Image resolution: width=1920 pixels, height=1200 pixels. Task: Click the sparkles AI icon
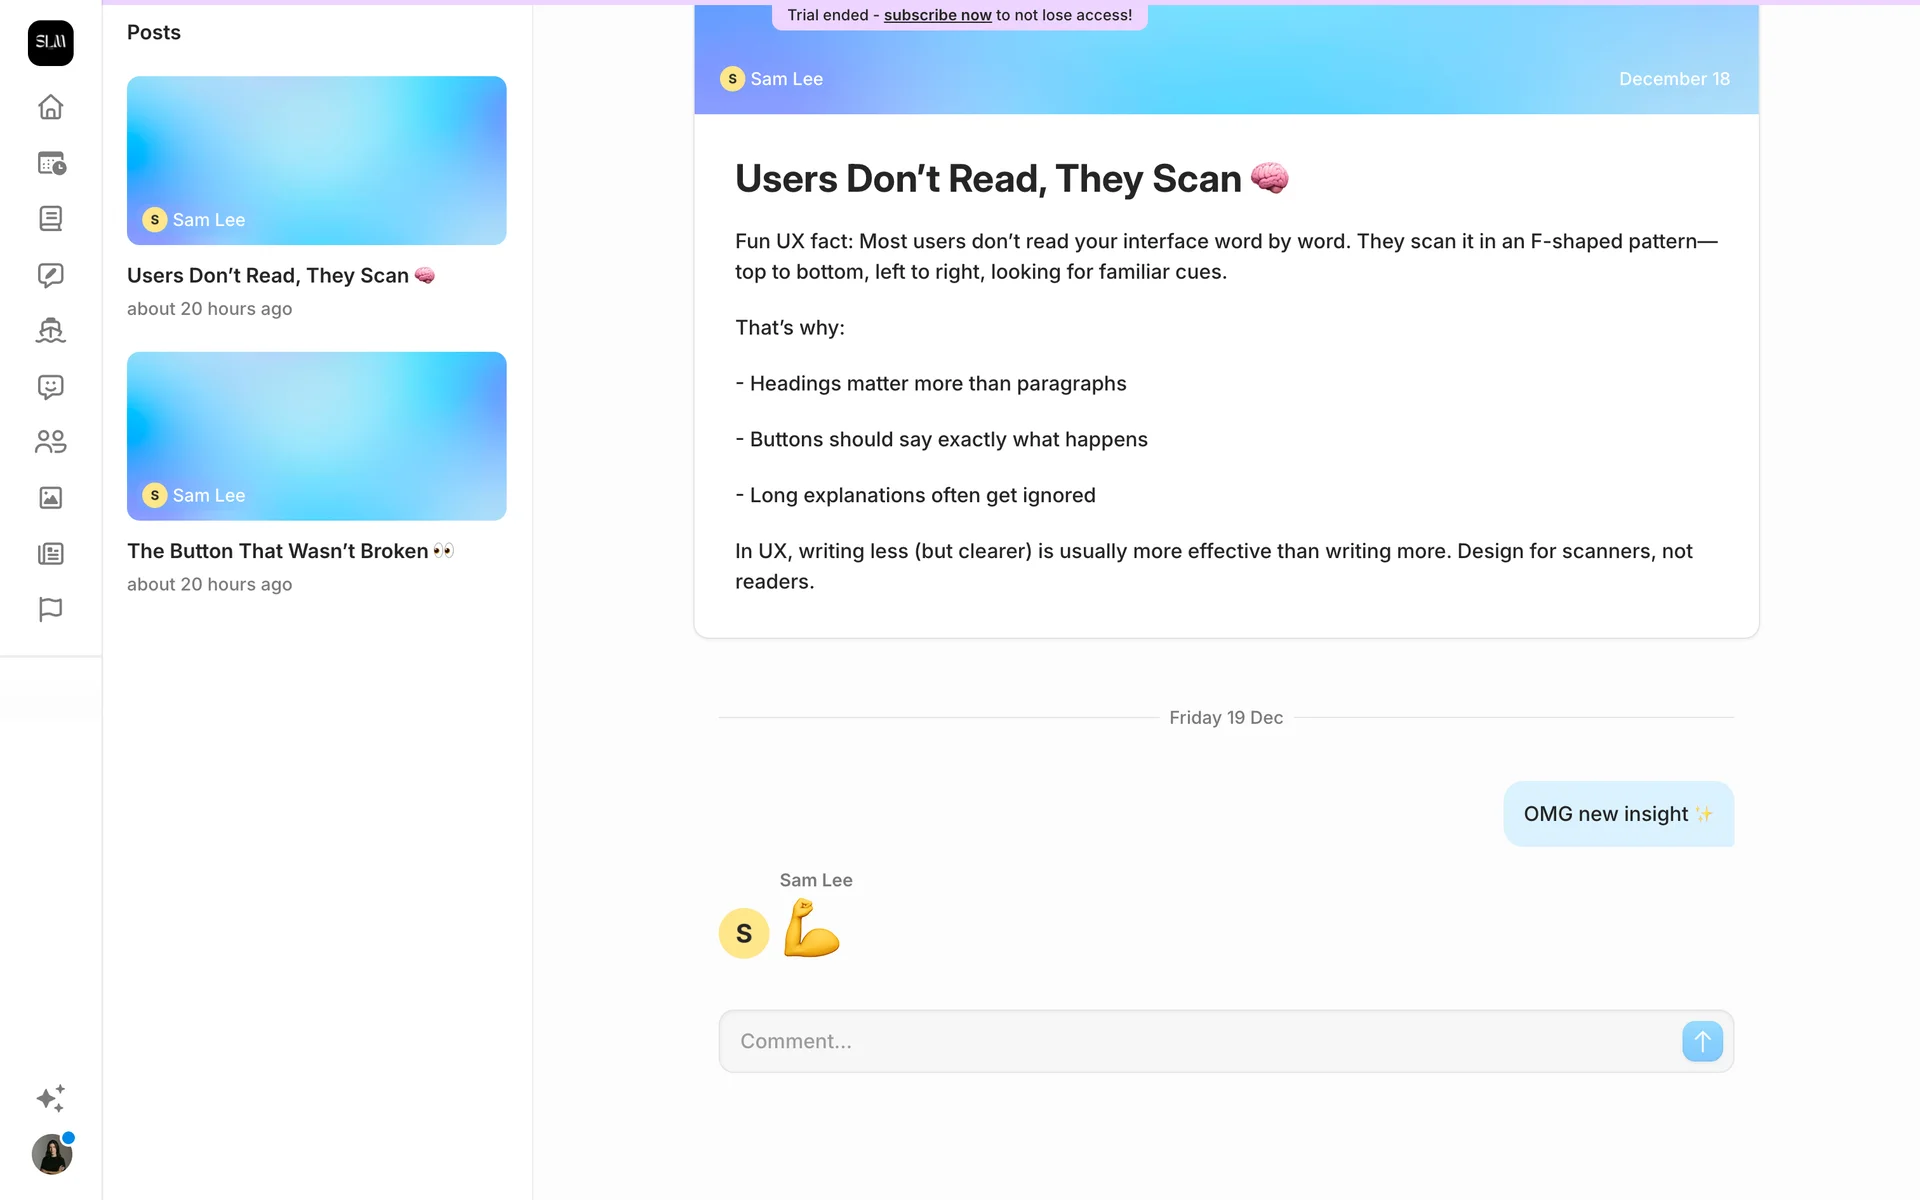(50, 1098)
